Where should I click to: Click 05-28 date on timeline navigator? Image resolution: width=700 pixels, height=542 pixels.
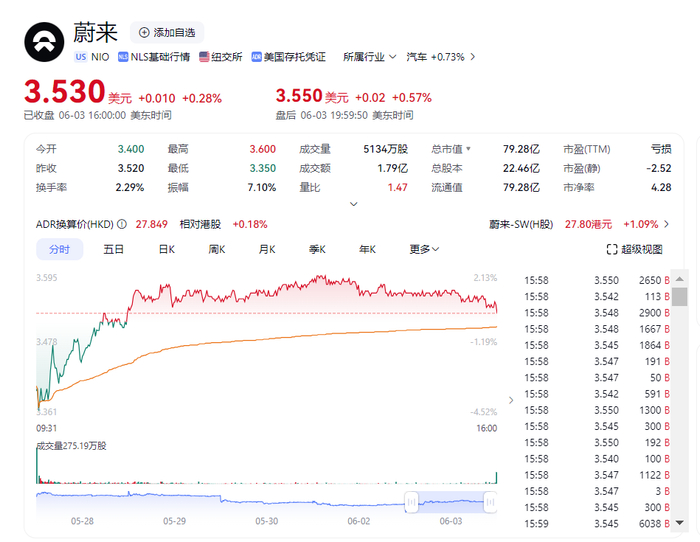pyautogui.click(x=82, y=521)
